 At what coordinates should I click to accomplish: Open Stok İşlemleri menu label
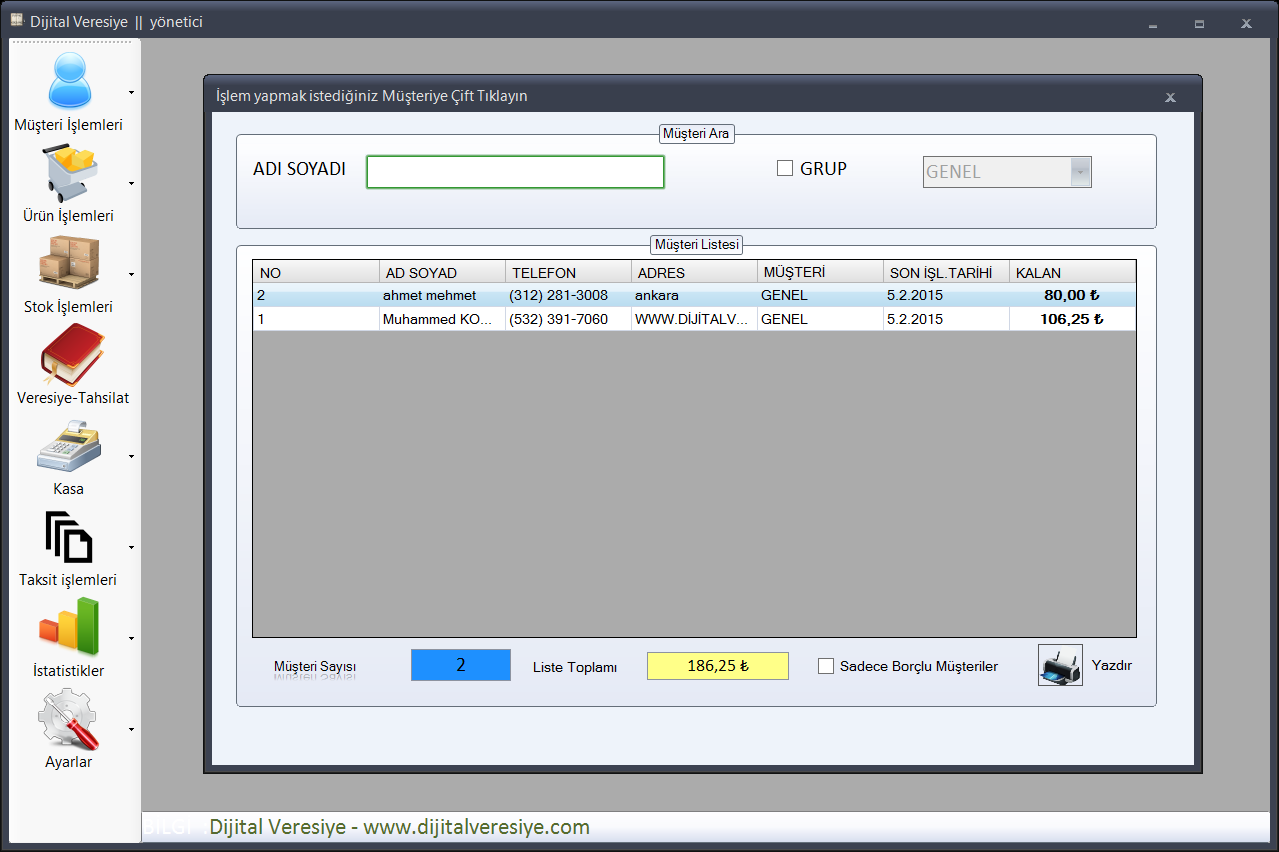[x=69, y=307]
